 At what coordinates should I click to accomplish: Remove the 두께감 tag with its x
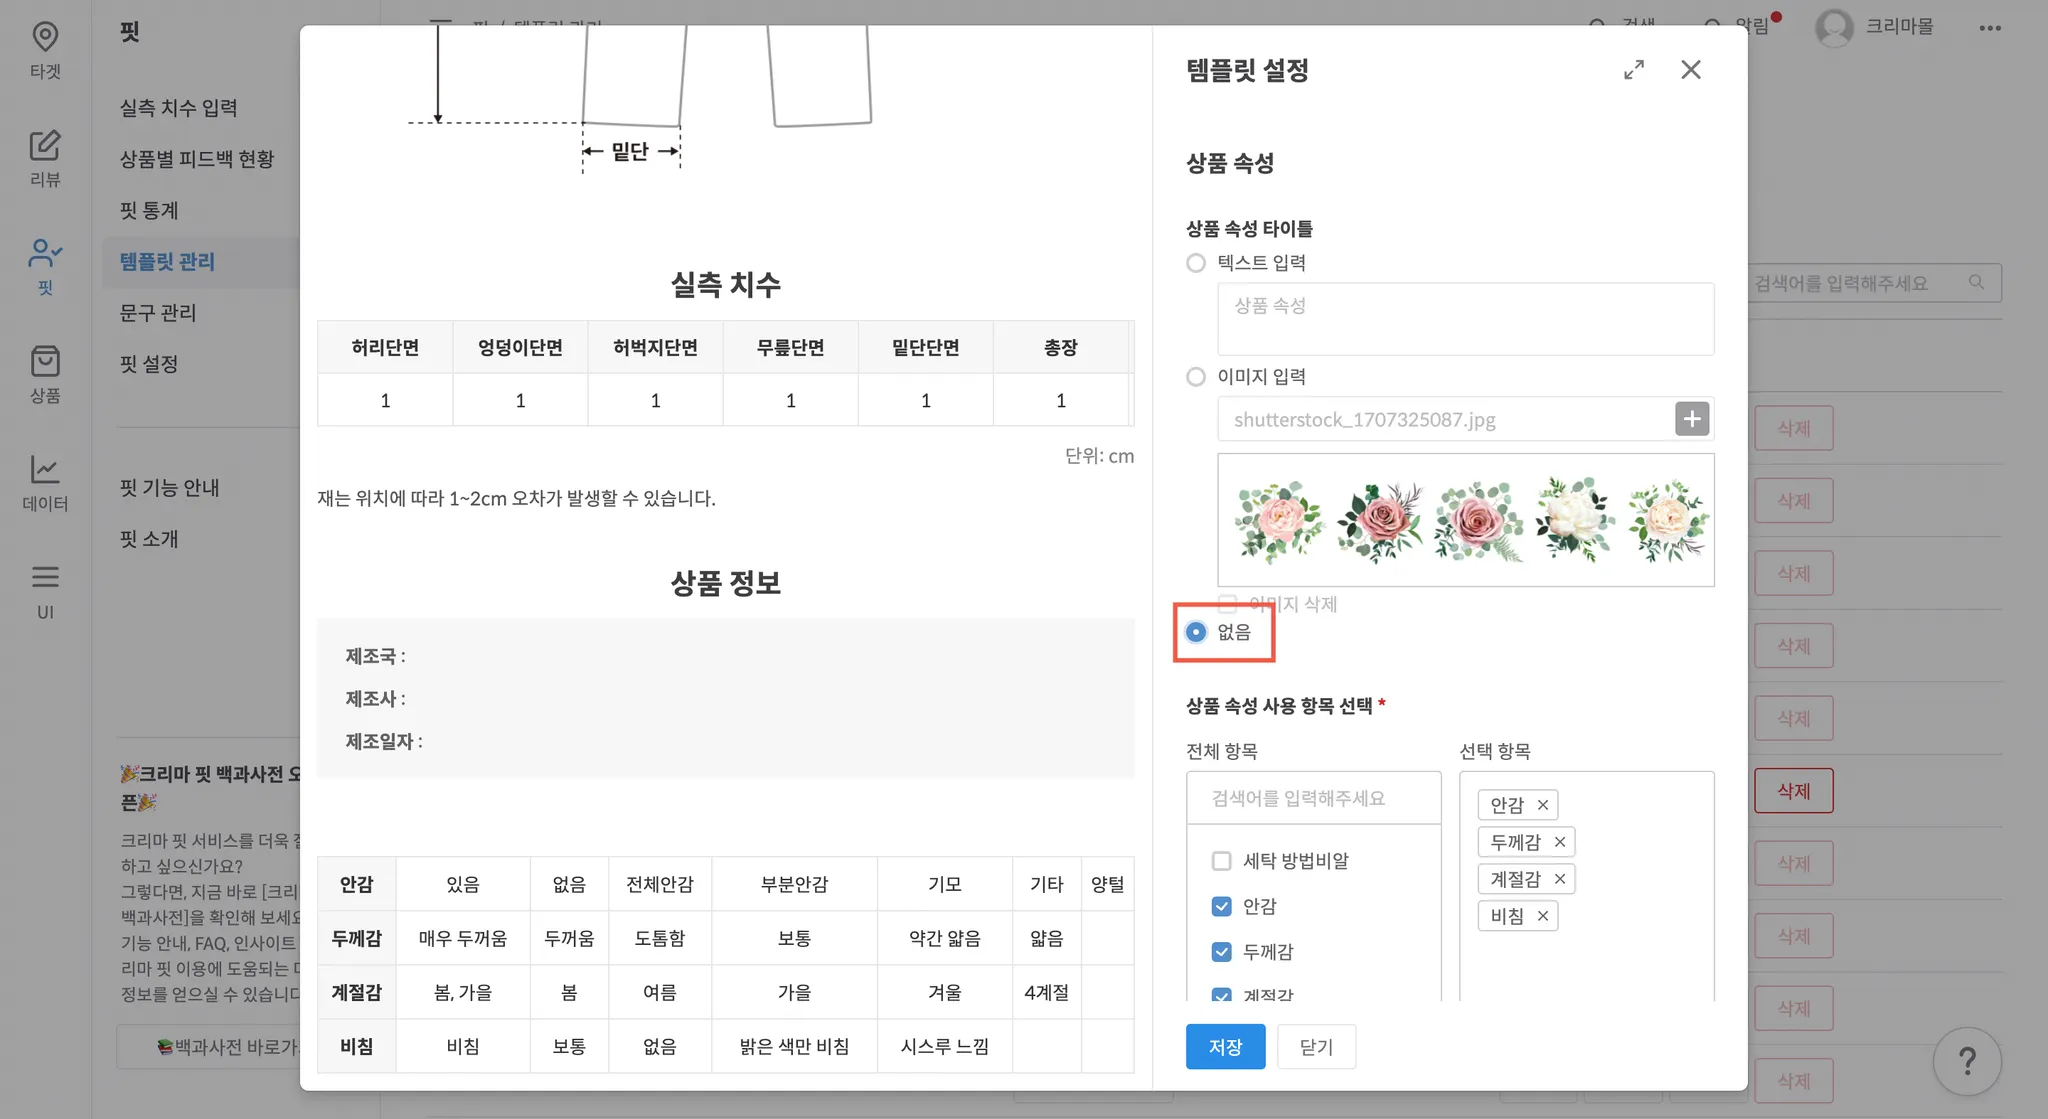coord(1559,842)
